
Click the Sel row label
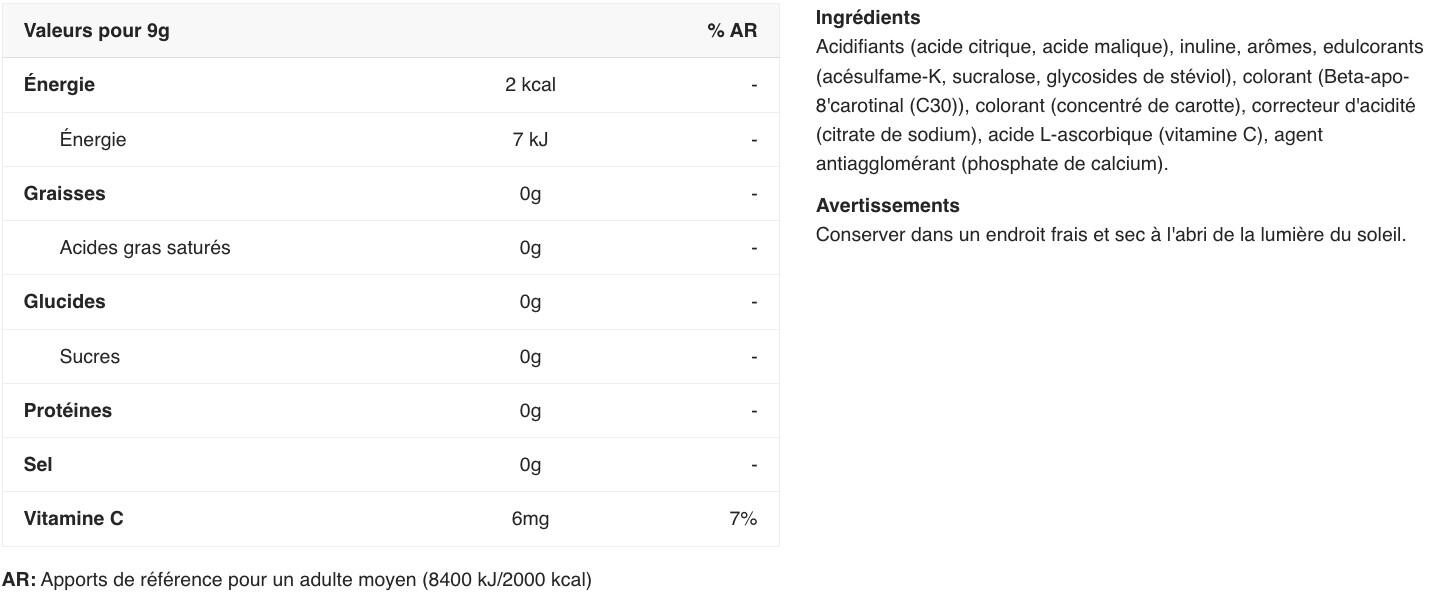click(x=38, y=465)
